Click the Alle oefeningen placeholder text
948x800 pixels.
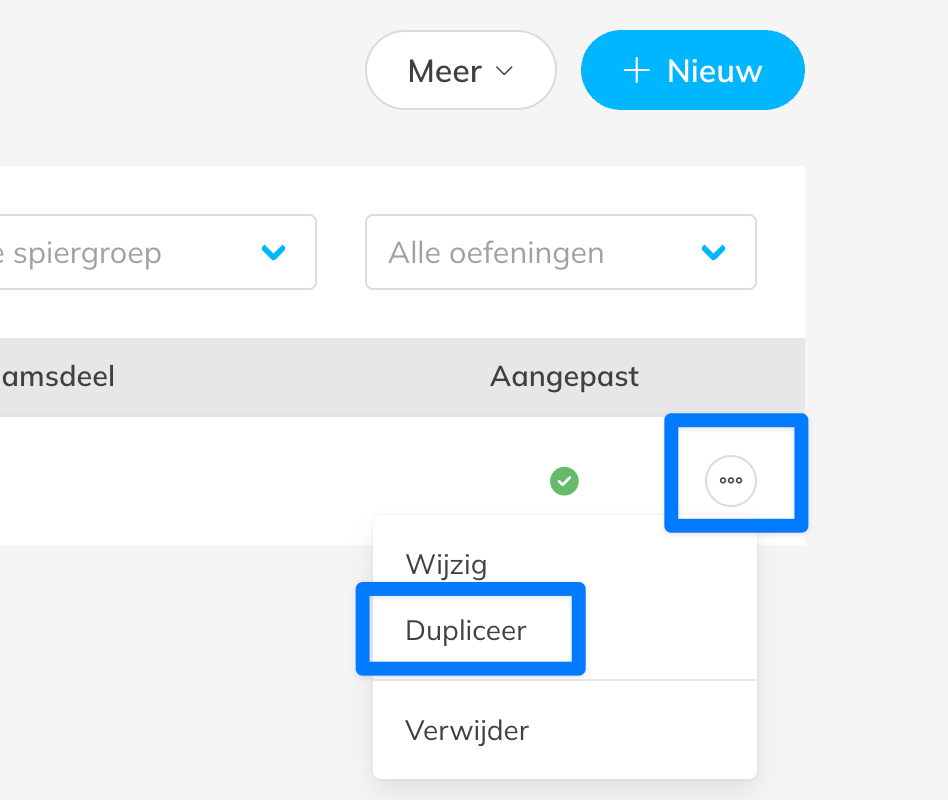click(496, 252)
